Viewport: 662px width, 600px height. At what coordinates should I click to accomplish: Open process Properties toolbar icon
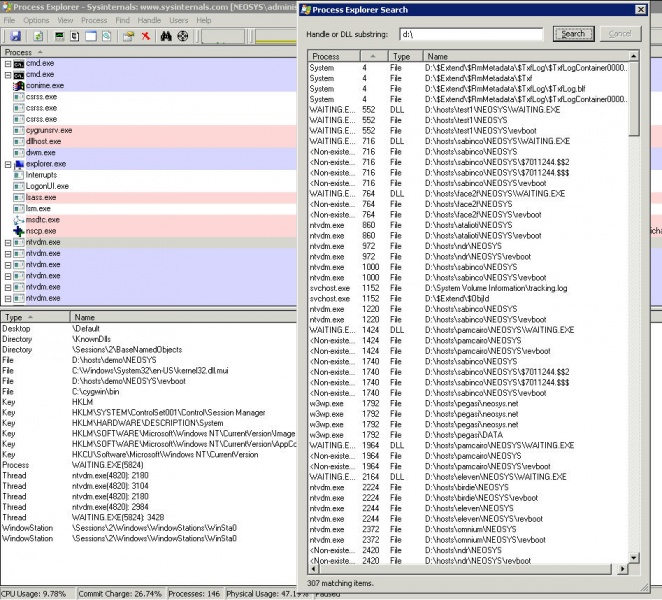(x=128, y=36)
